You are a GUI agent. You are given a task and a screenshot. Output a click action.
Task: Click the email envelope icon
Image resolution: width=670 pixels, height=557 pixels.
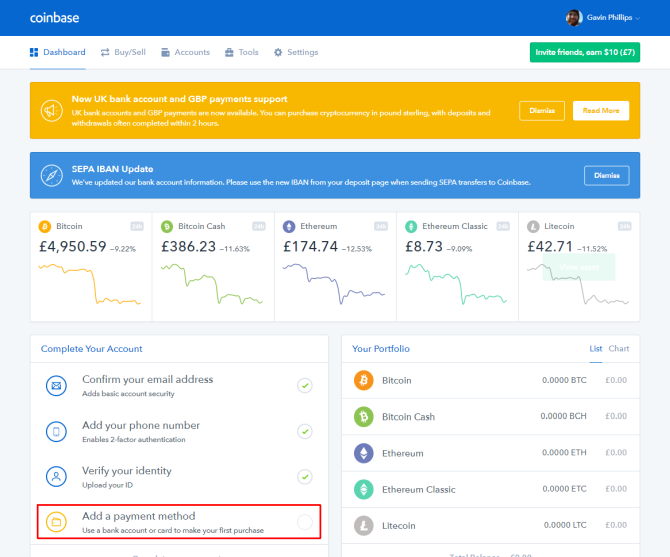click(x=56, y=386)
